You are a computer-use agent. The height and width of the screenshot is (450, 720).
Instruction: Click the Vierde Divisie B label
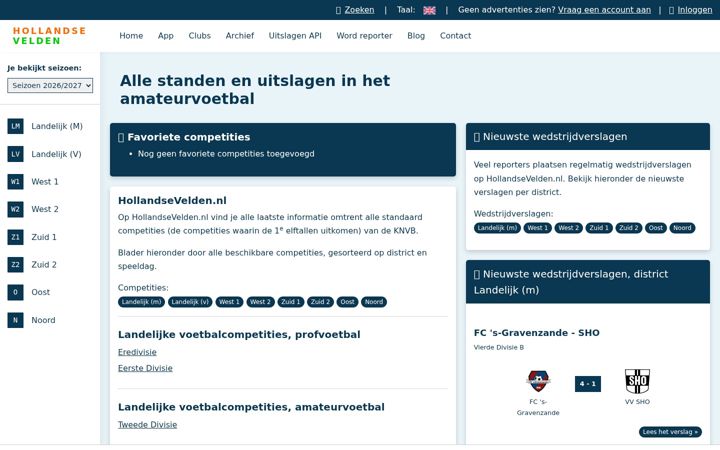tap(499, 348)
